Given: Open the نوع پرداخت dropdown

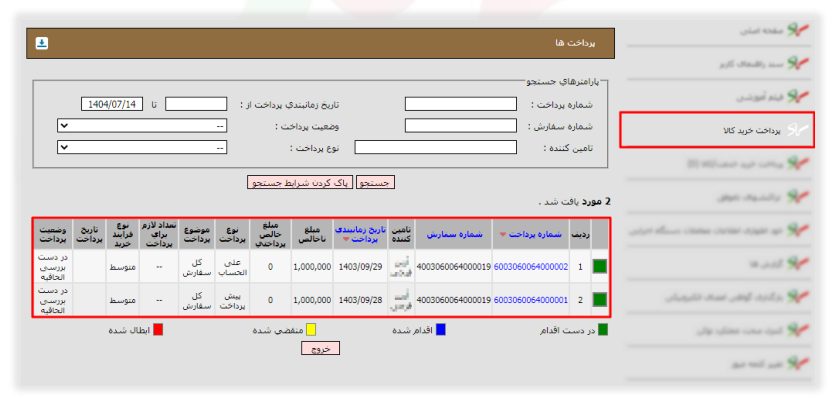Looking at the screenshot, I should click(142, 147).
